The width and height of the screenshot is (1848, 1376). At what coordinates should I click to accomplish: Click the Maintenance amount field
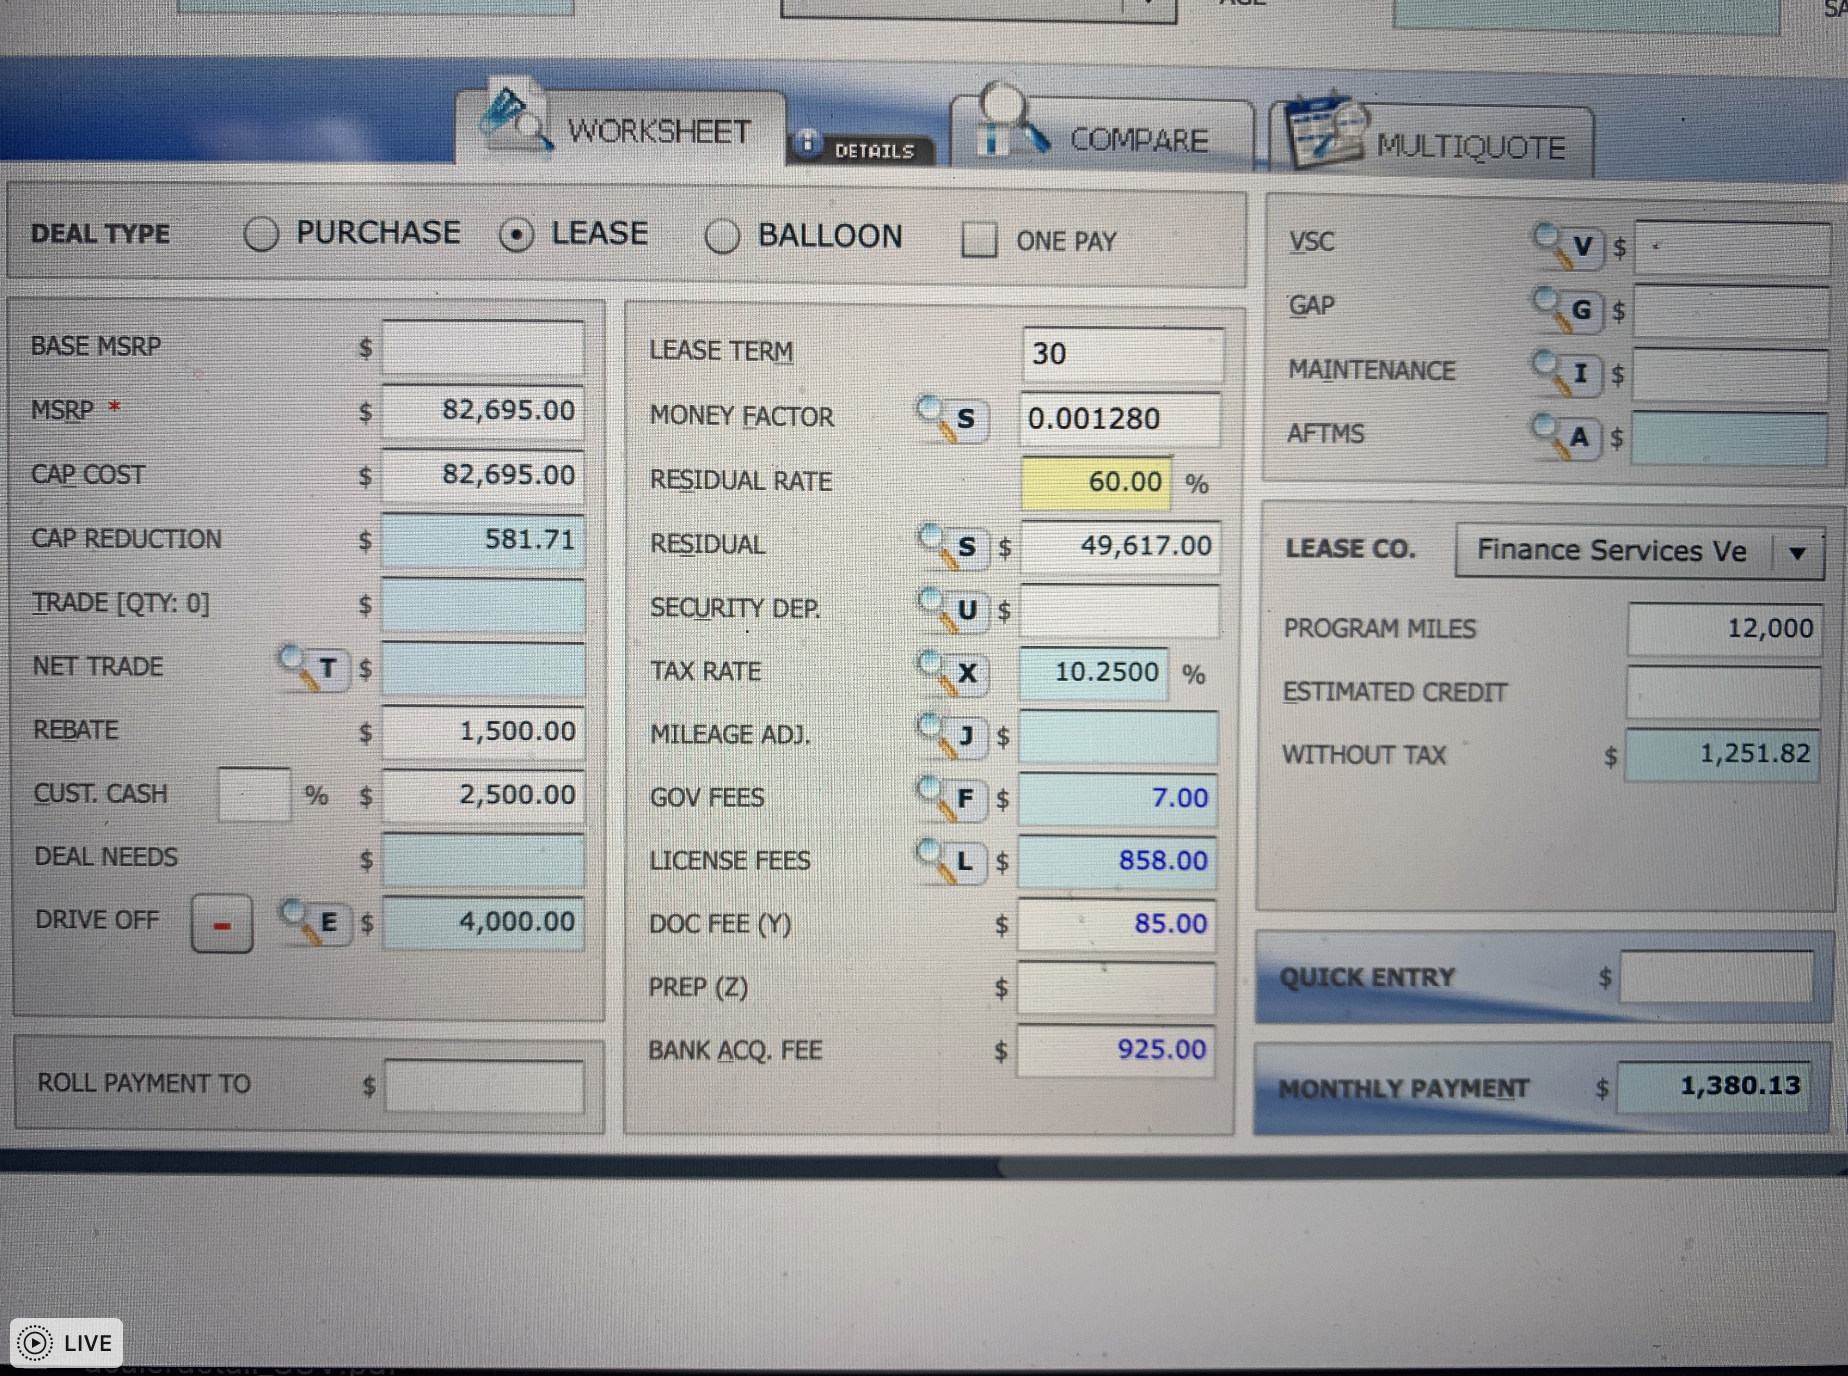(1731, 376)
